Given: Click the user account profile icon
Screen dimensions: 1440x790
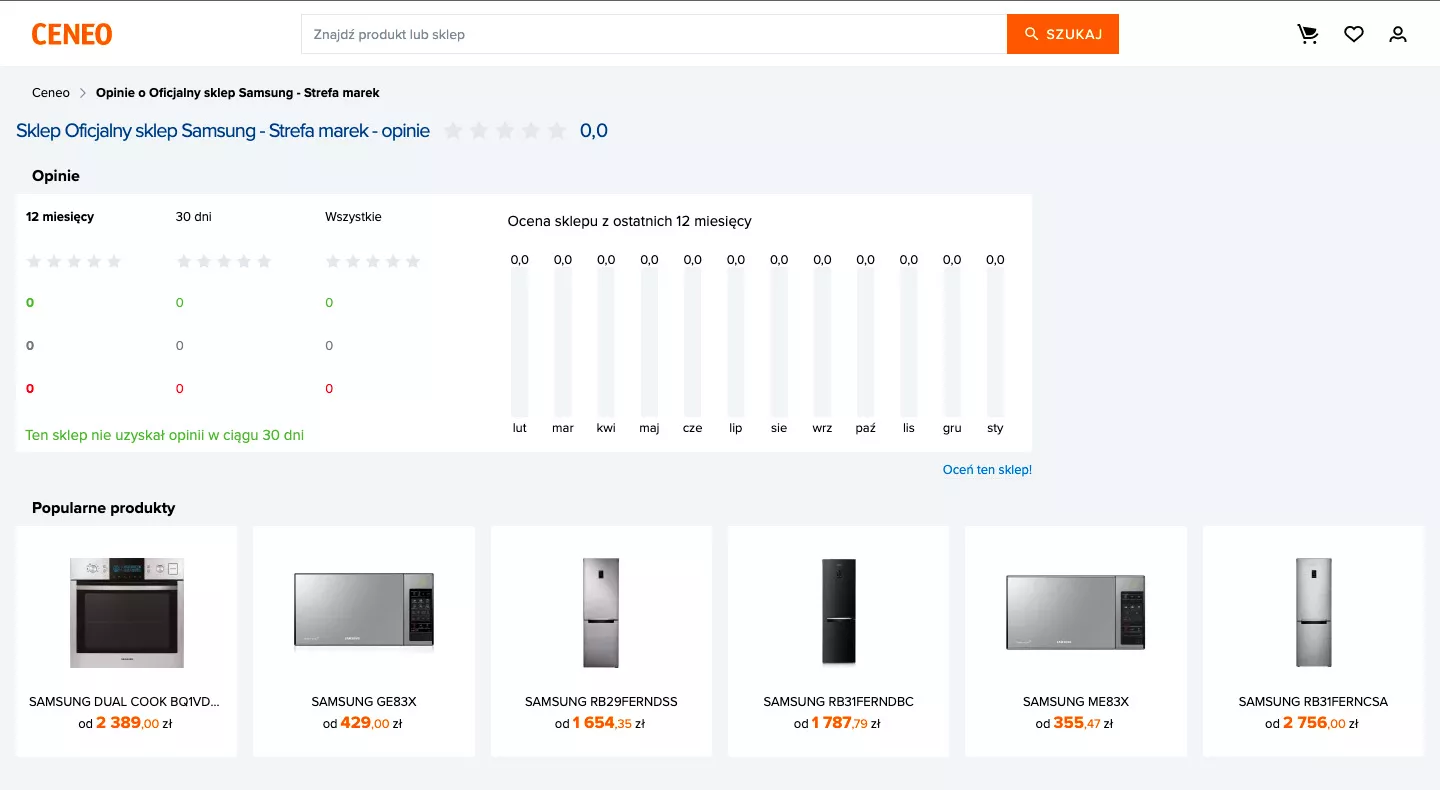Looking at the screenshot, I should tap(1398, 35).
